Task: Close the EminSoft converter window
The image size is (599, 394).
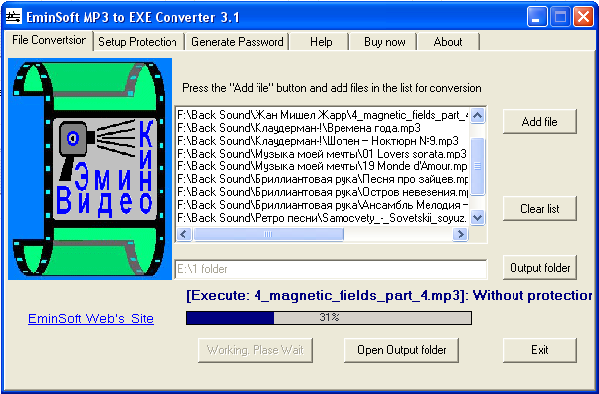Action: click(583, 17)
